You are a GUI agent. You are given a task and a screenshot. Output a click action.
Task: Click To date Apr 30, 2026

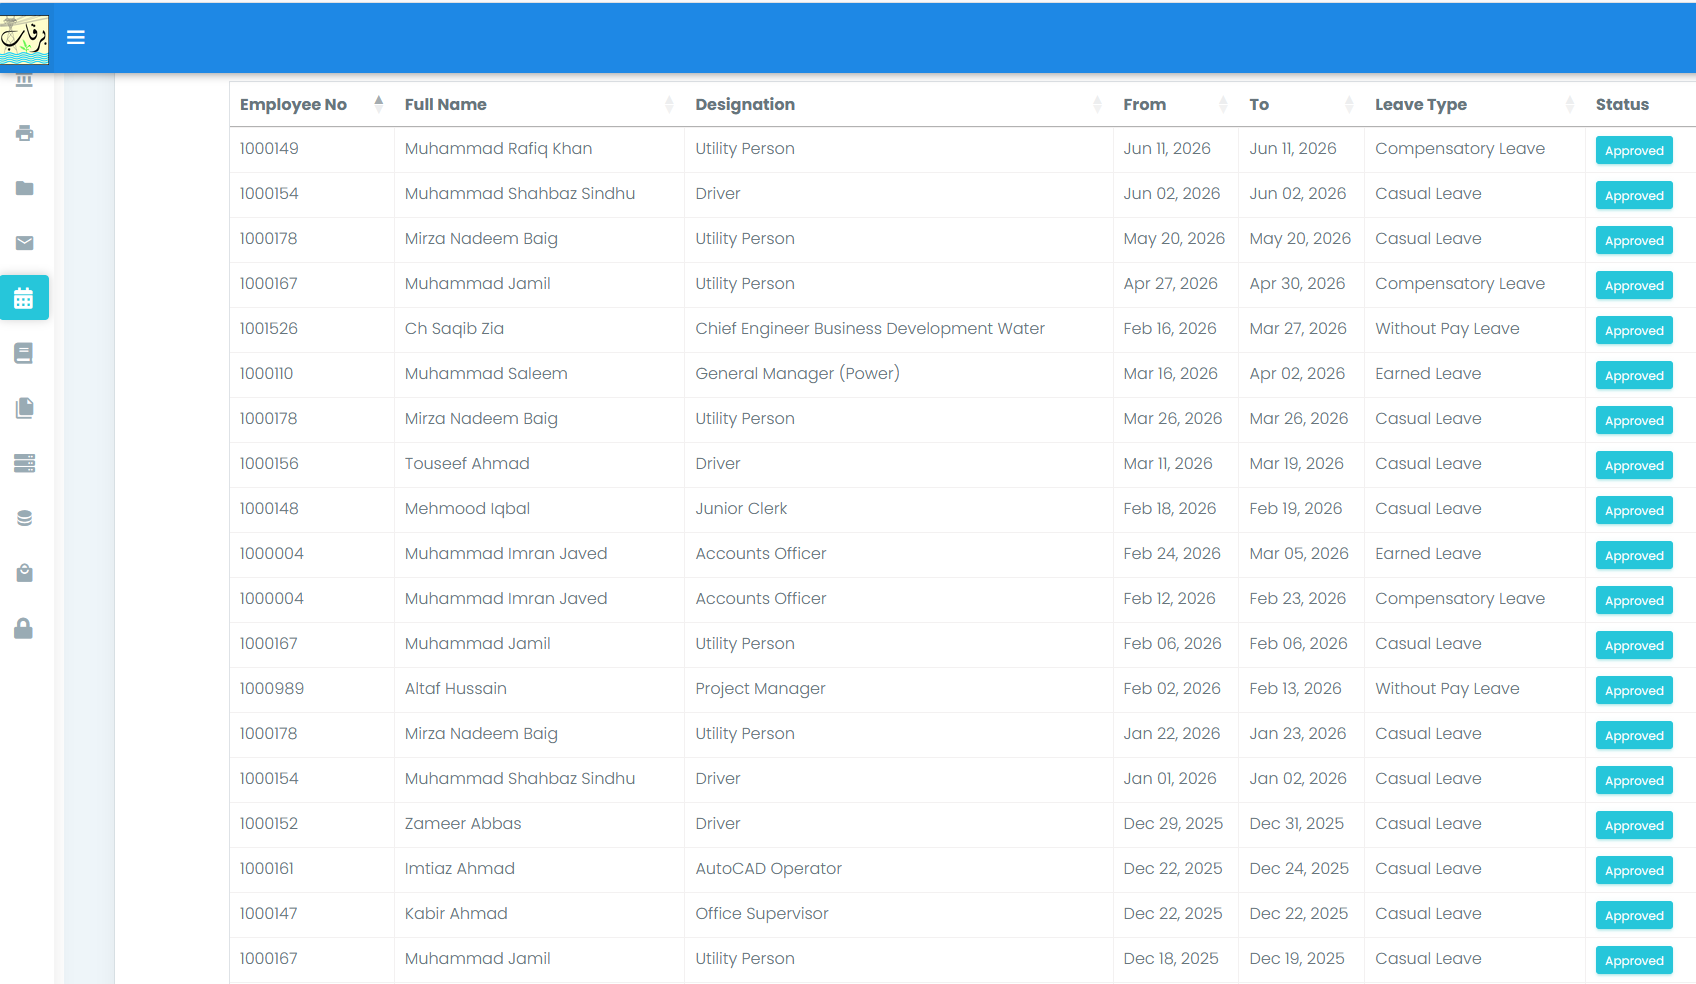pos(1298,283)
